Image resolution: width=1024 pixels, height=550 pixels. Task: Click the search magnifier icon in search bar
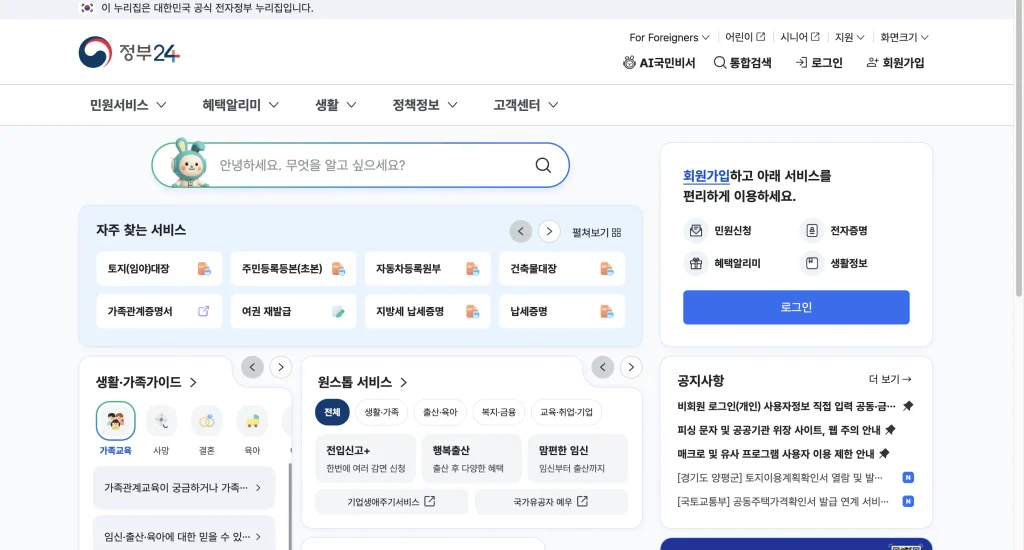(x=543, y=165)
